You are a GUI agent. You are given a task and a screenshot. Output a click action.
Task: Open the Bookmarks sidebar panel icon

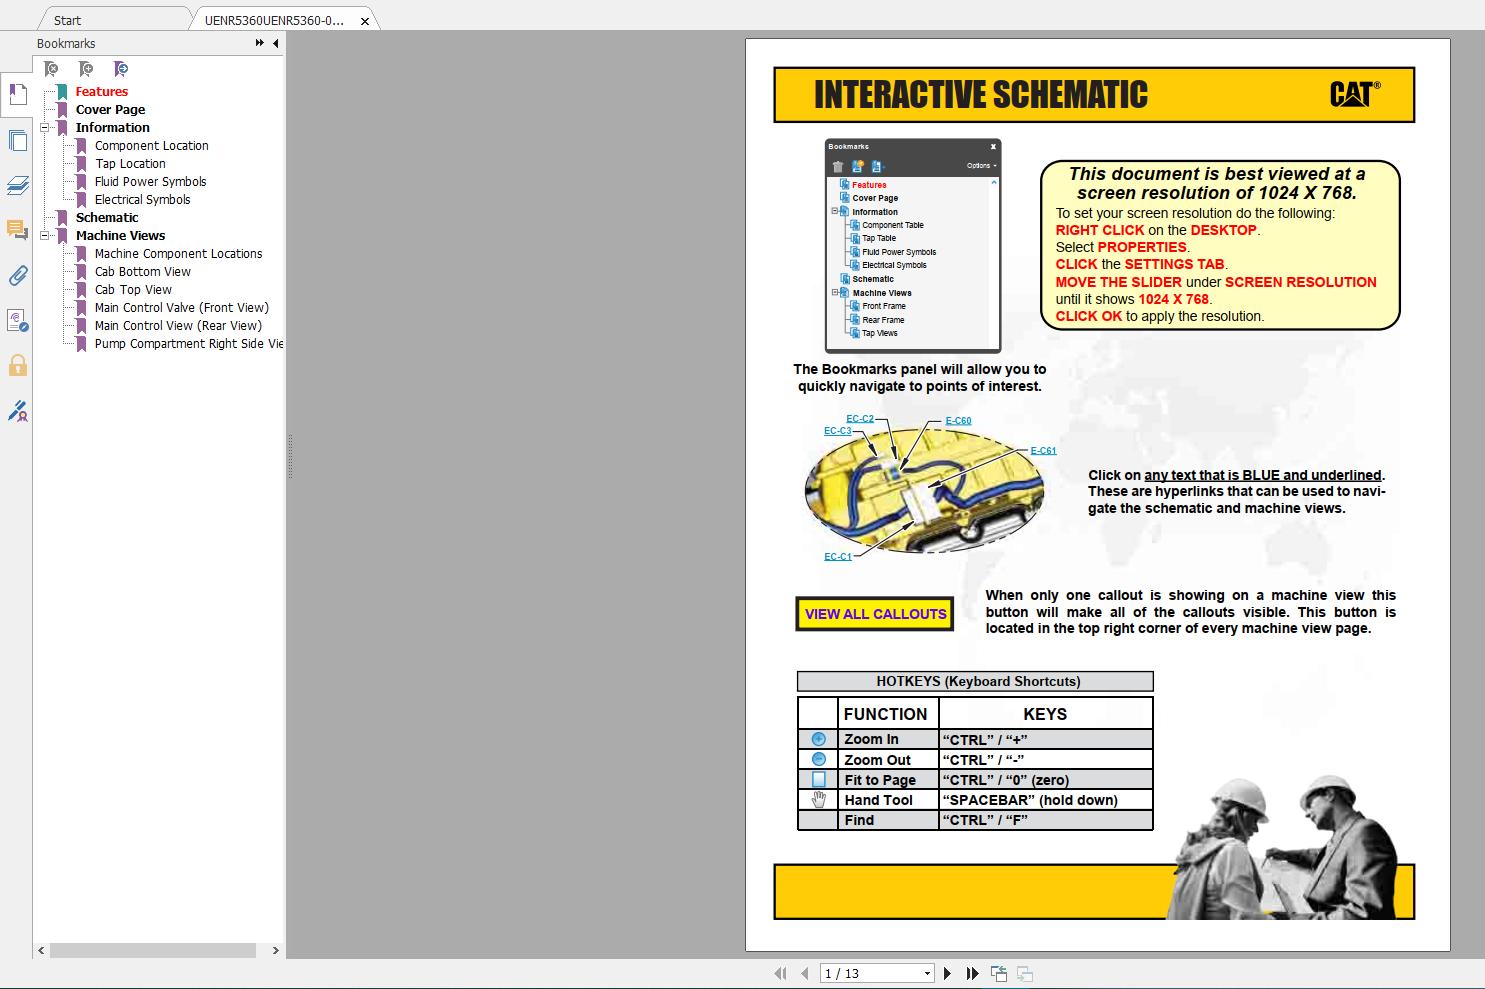pyautogui.click(x=17, y=95)
